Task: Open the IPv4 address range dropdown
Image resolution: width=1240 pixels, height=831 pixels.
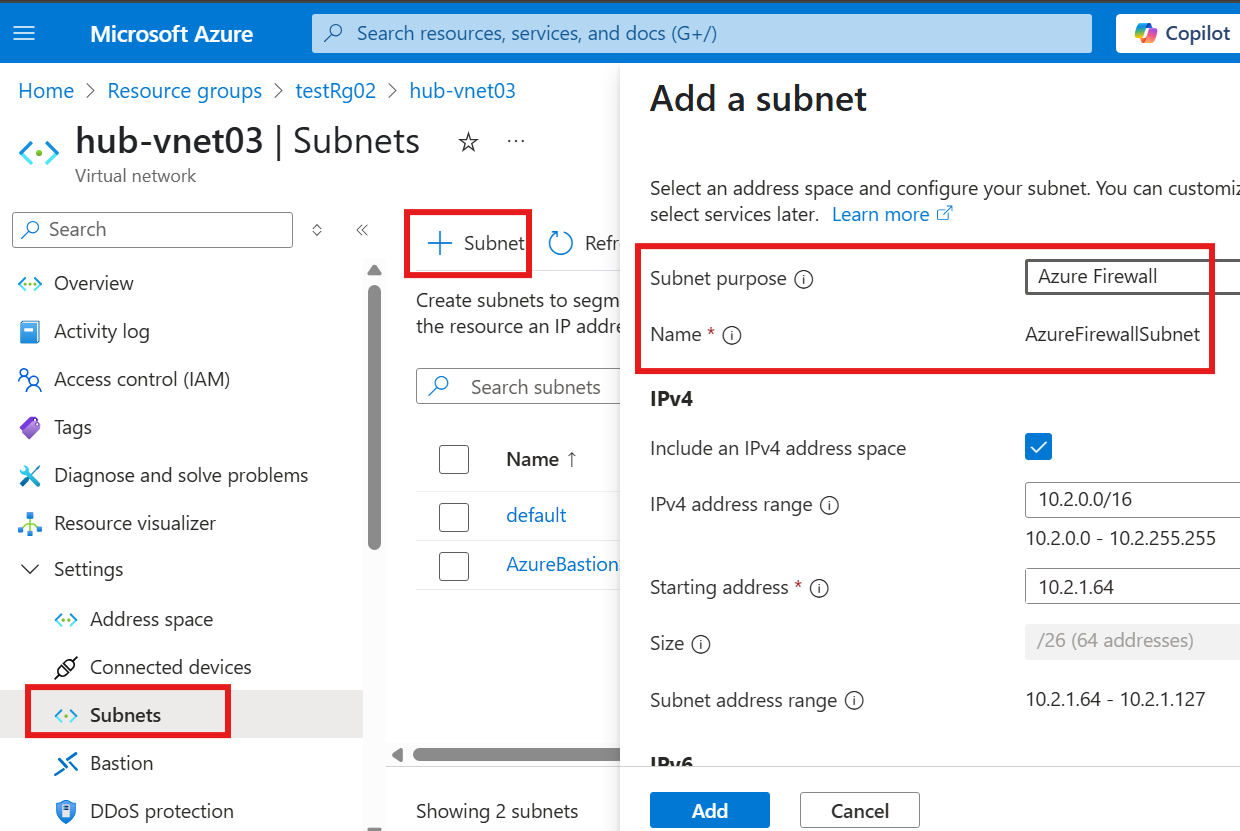Action: (x=1132, y=499)
